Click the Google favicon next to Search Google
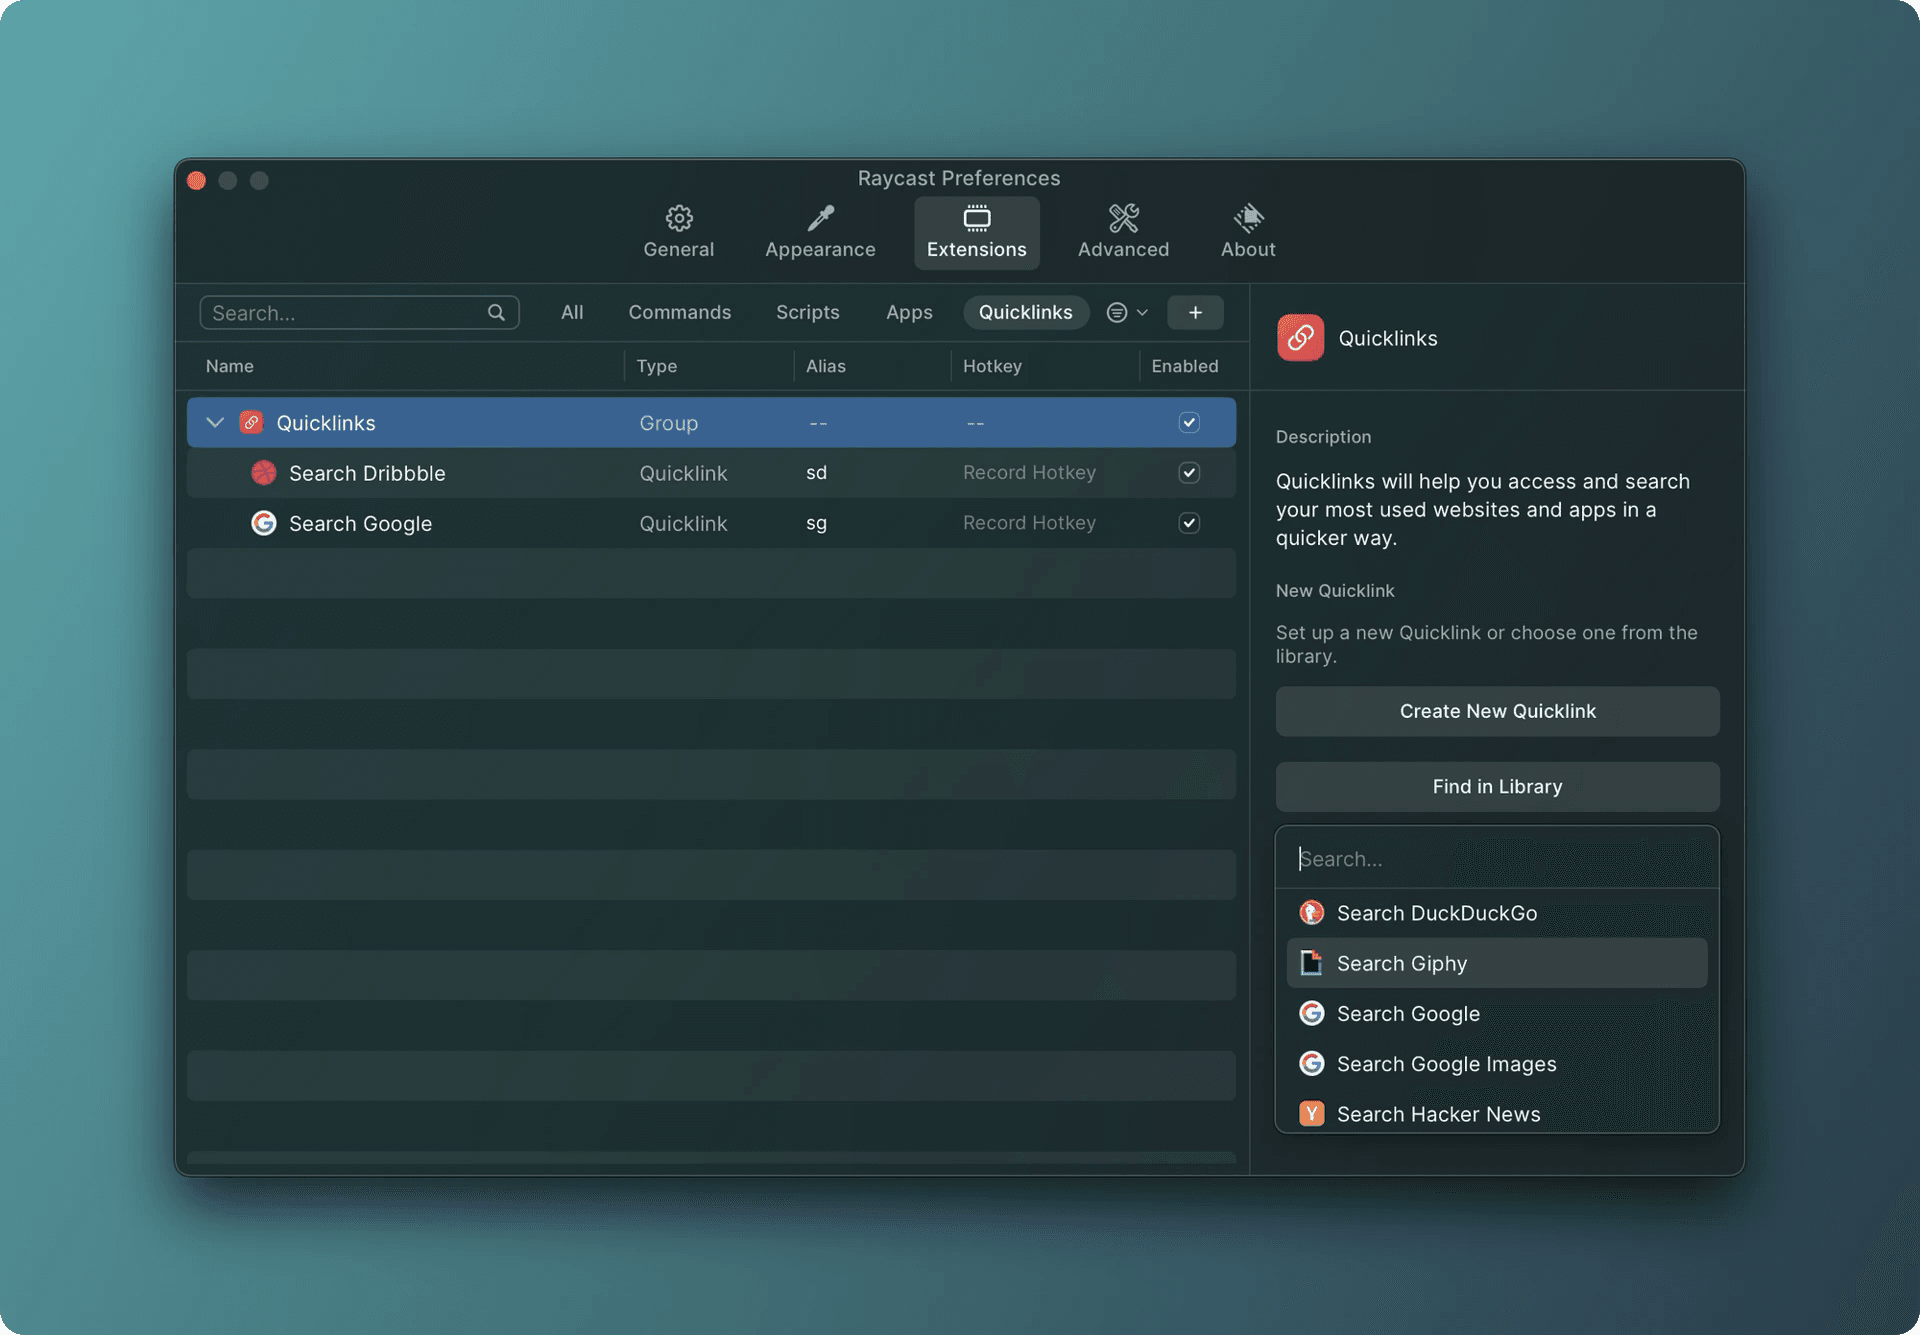Screen dimensions: 1920x1335 pos(263,522)
